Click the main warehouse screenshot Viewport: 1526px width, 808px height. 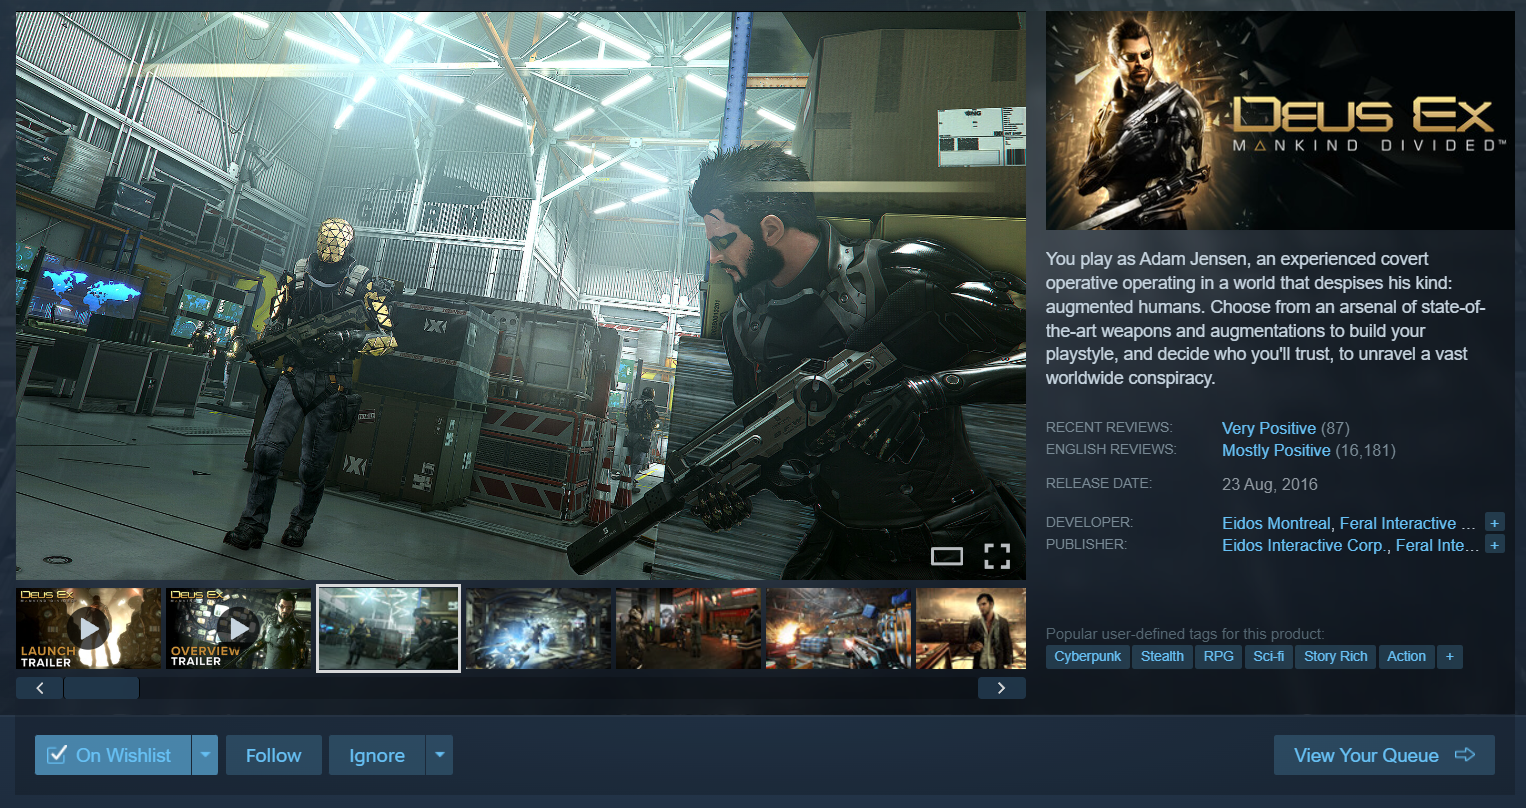pos(521,296)
